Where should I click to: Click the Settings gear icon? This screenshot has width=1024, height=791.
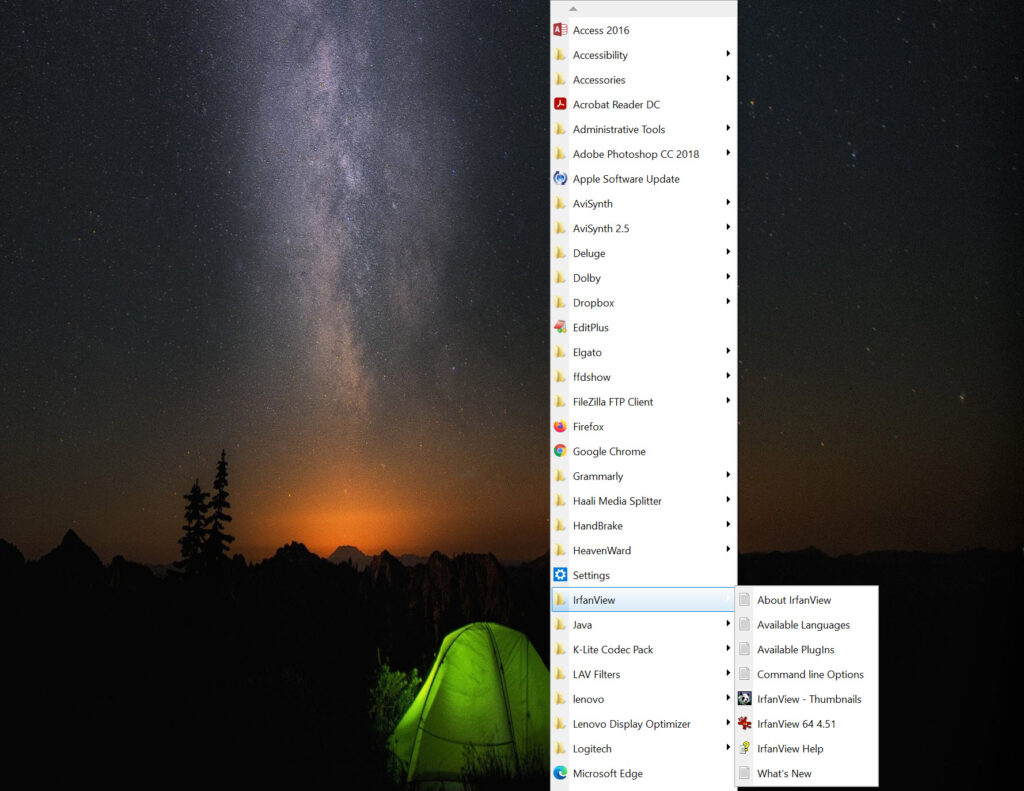(x=560, y=575)
